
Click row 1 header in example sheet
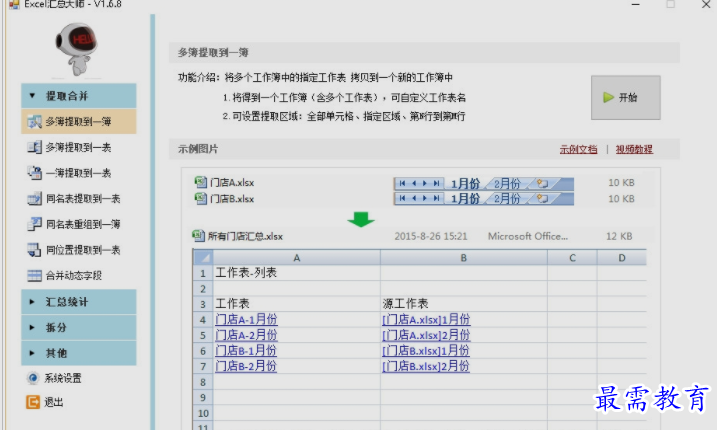point(203,273)
